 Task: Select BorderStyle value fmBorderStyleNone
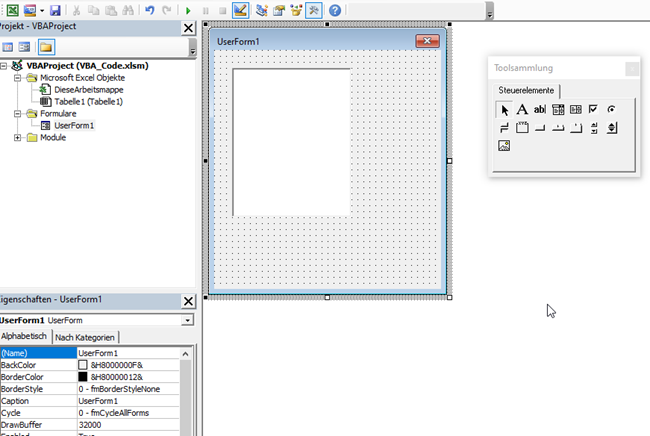[129, 389]
